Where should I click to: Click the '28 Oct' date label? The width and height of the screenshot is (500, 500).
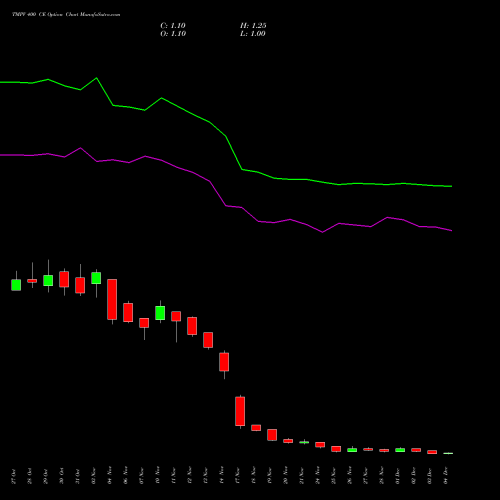coord(30,476)
